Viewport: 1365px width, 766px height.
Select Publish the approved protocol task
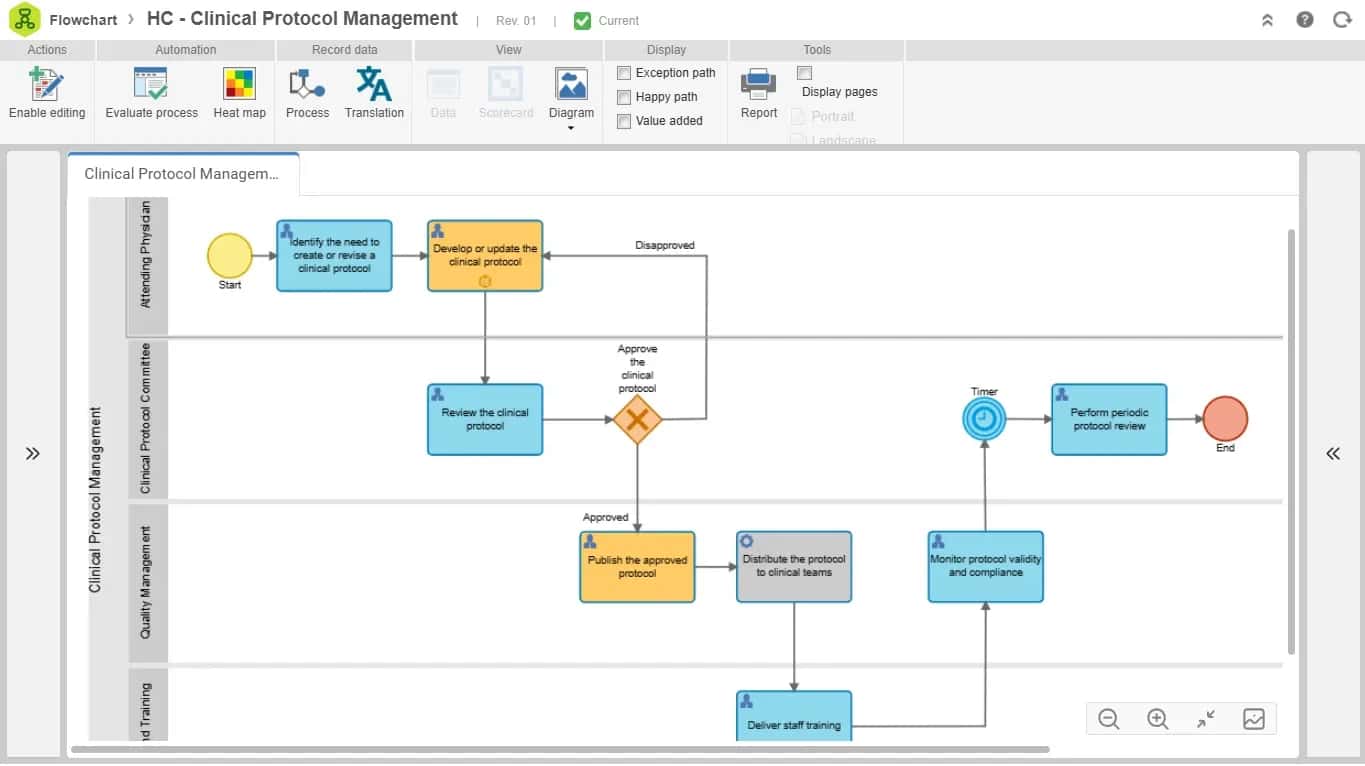point(637,567)
